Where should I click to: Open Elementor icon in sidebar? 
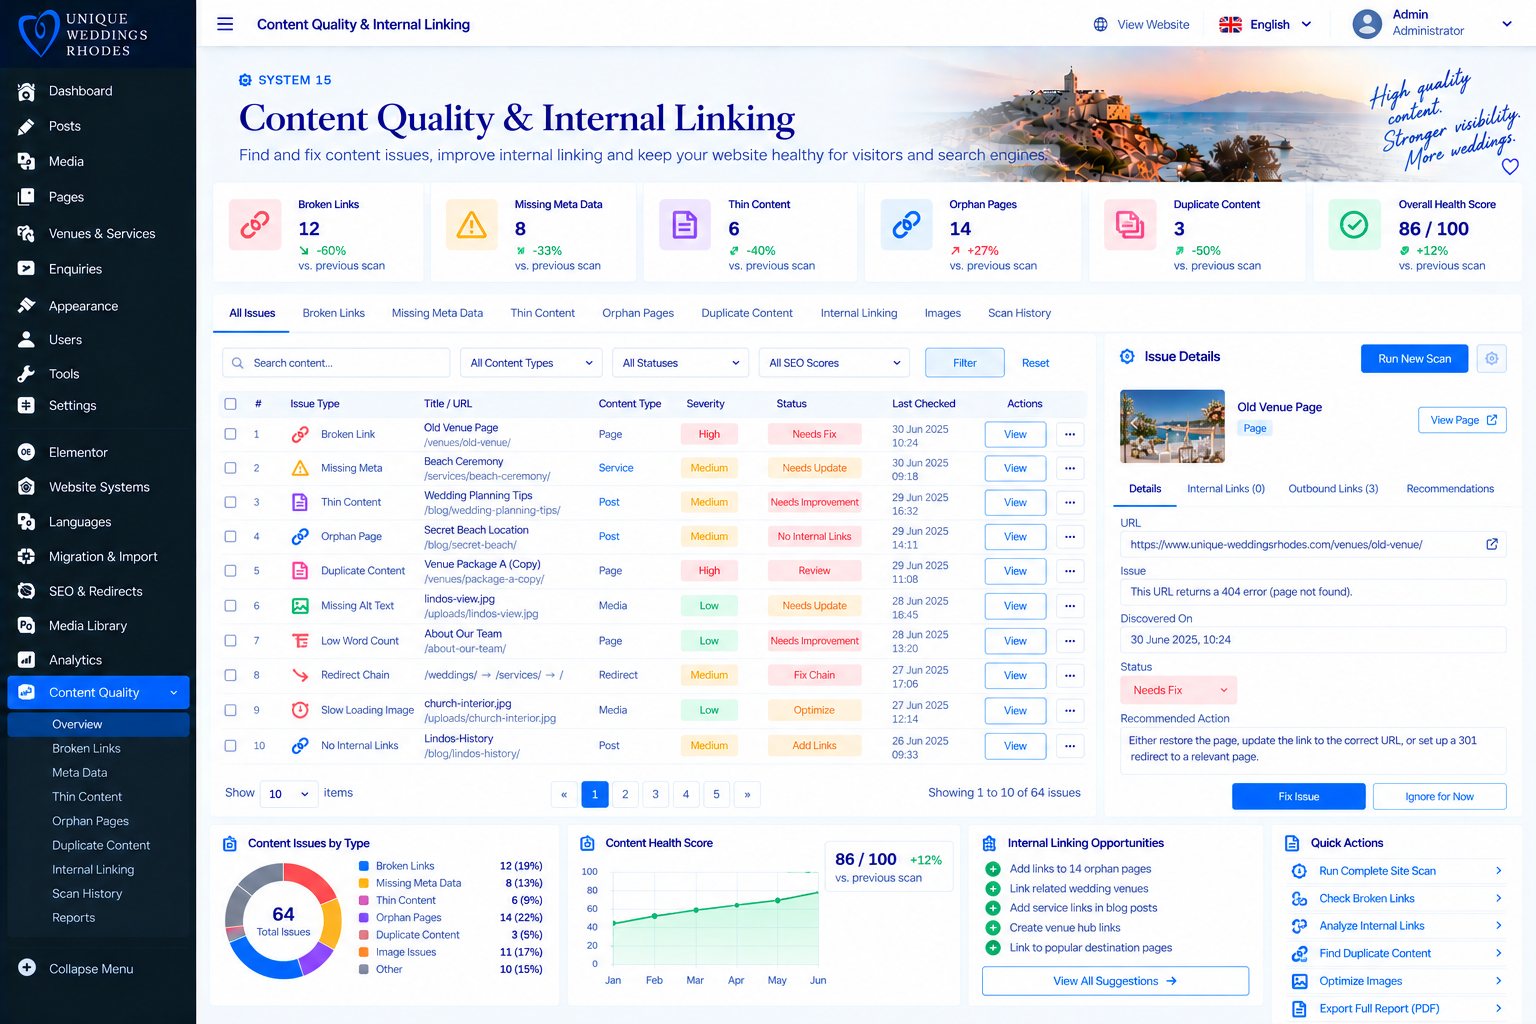point(26,452)
